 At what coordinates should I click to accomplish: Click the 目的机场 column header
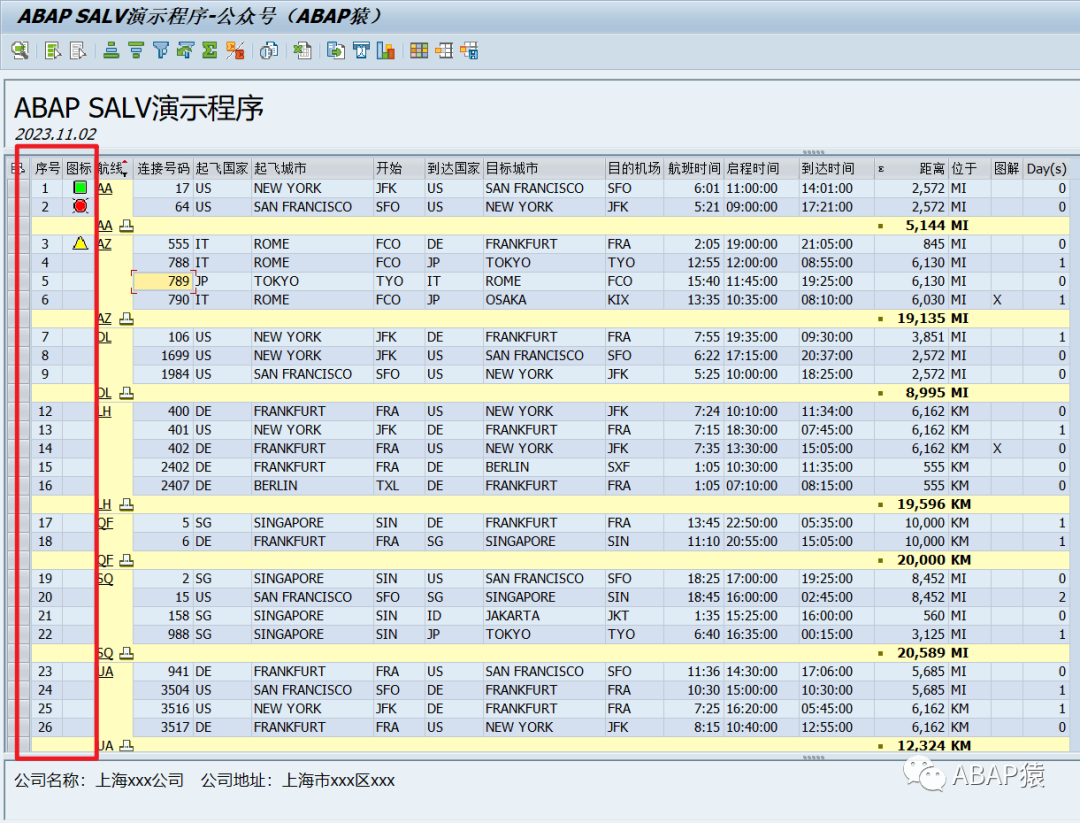click(634, 169)
